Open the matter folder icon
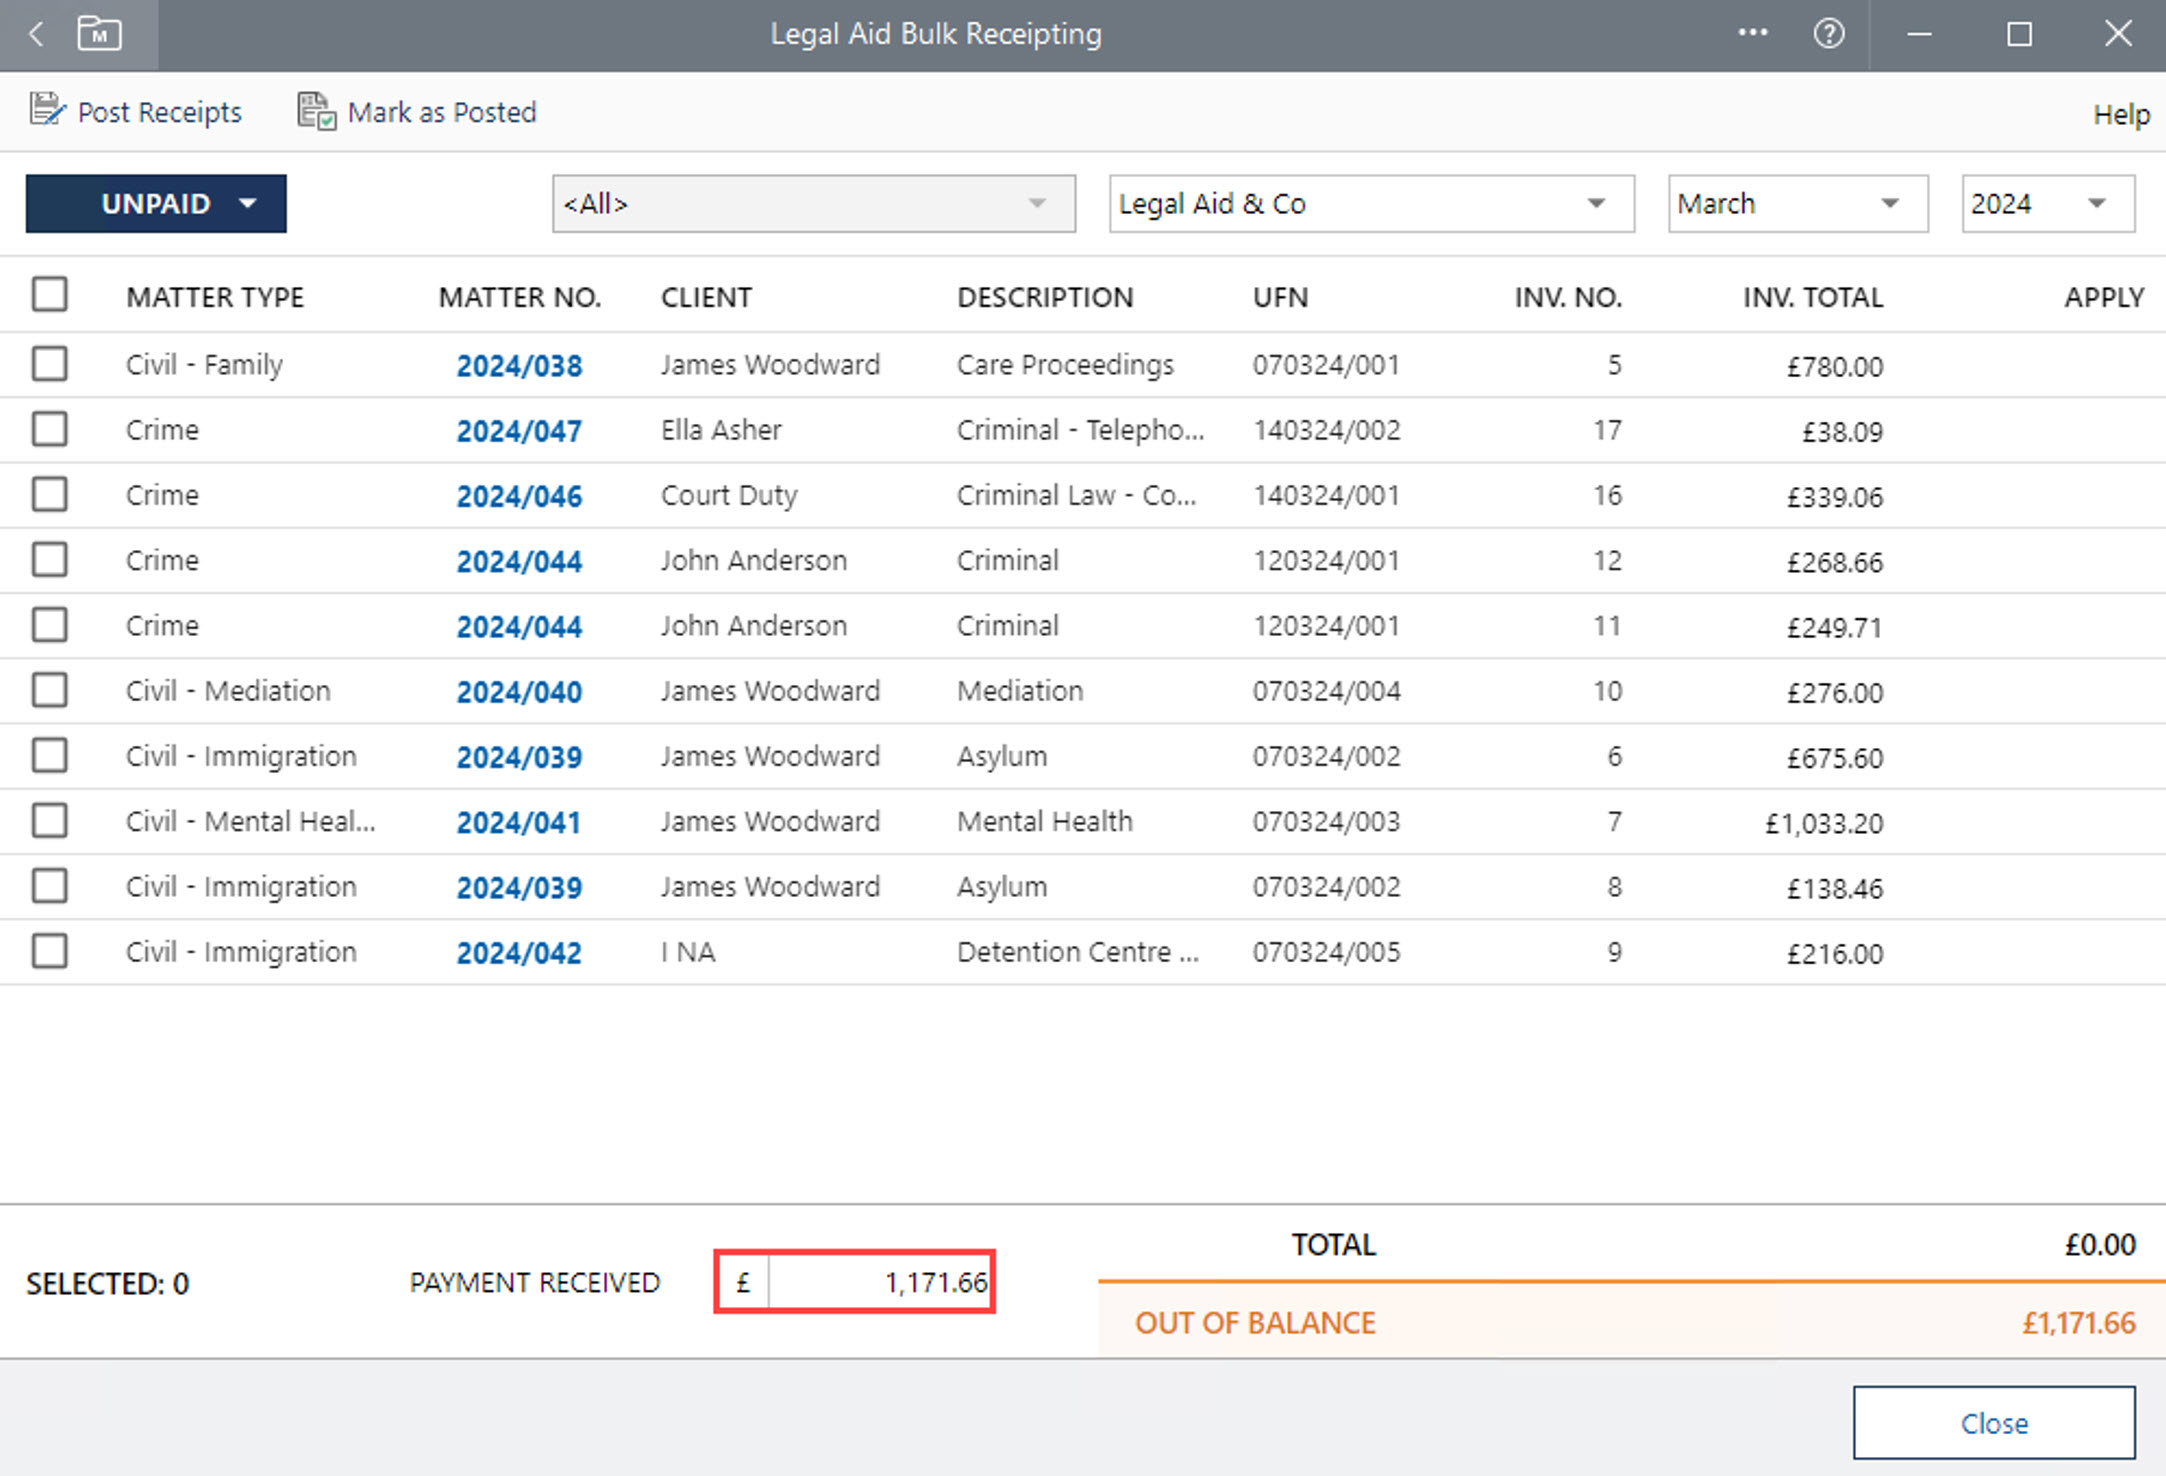This screenshot has width=2166, height=1476. tap(99, 34)
